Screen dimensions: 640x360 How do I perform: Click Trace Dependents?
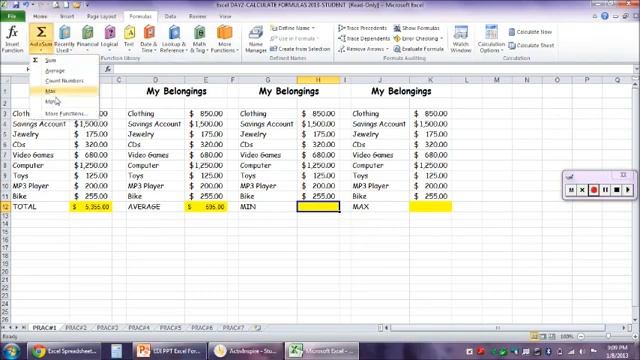(364, 38)
